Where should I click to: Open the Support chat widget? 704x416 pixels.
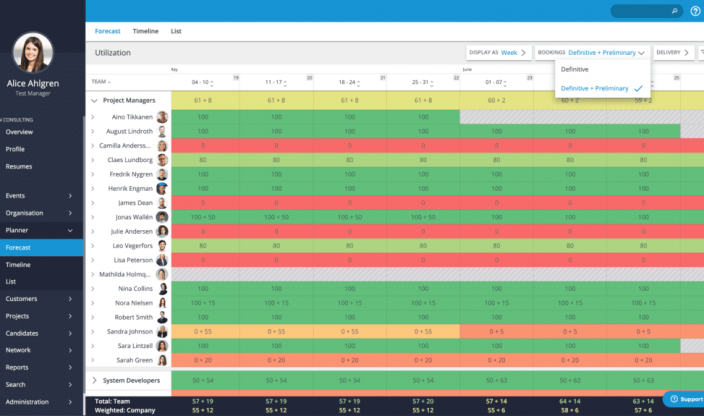[x=683, y=399]
